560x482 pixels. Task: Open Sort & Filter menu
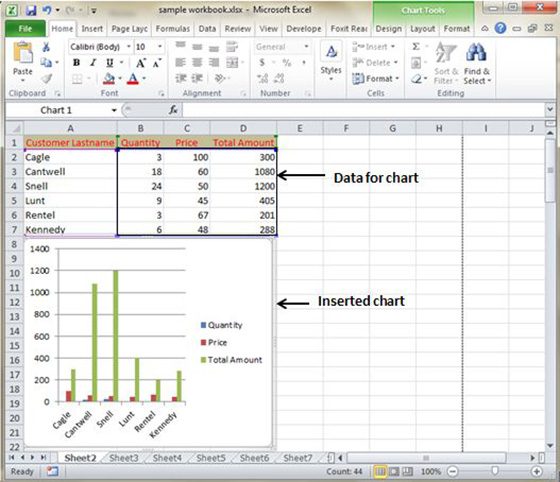click(446, 64)
